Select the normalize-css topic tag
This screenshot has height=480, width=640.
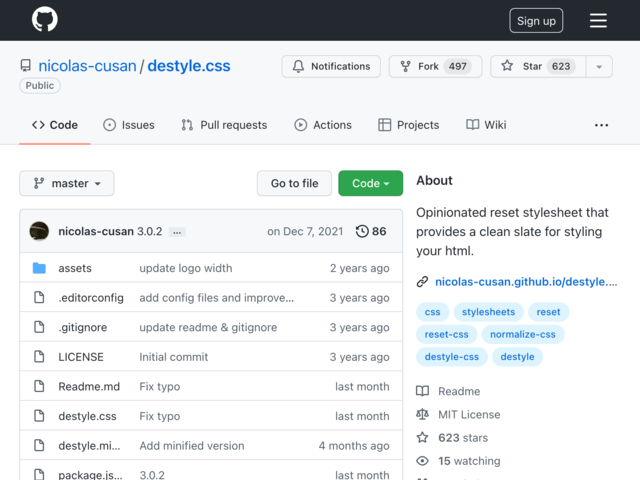click(x=523, y=334)
